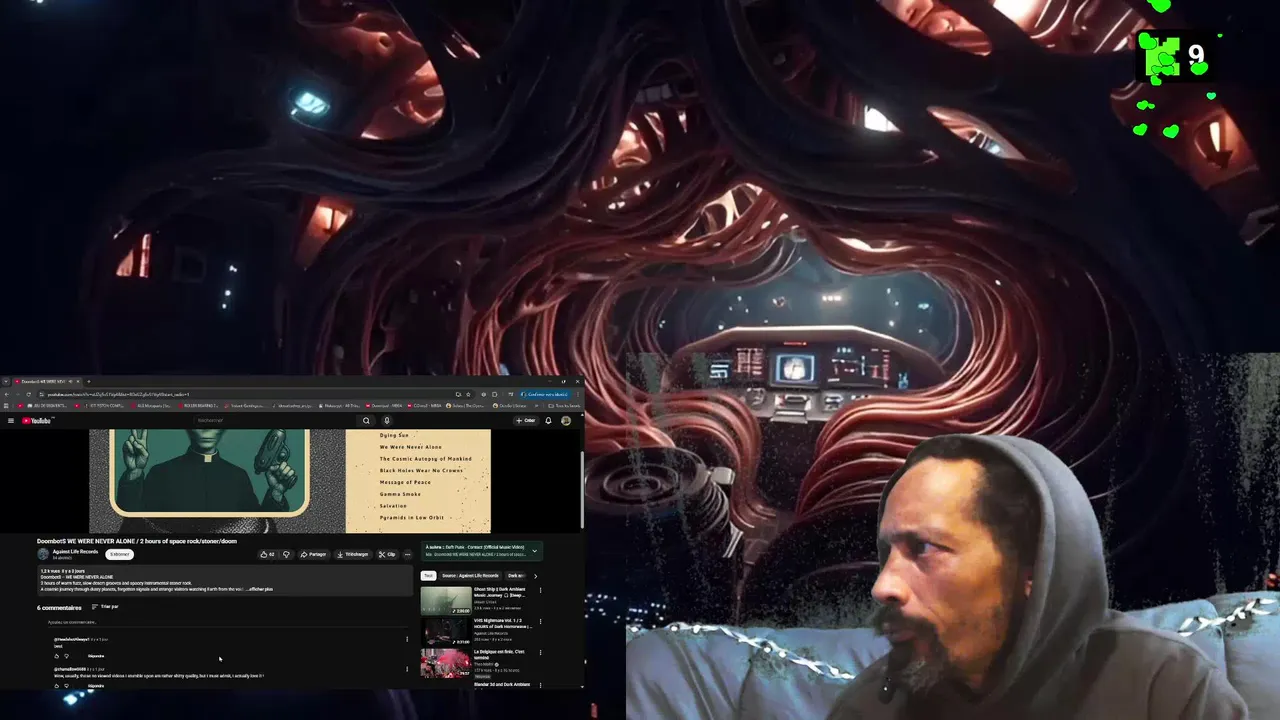The height and width of the screenshot is (720, 1280).
Task: Open the Blender 3d and Dark Ambient title
Action: pyautogui.click(x=501, y=684)
